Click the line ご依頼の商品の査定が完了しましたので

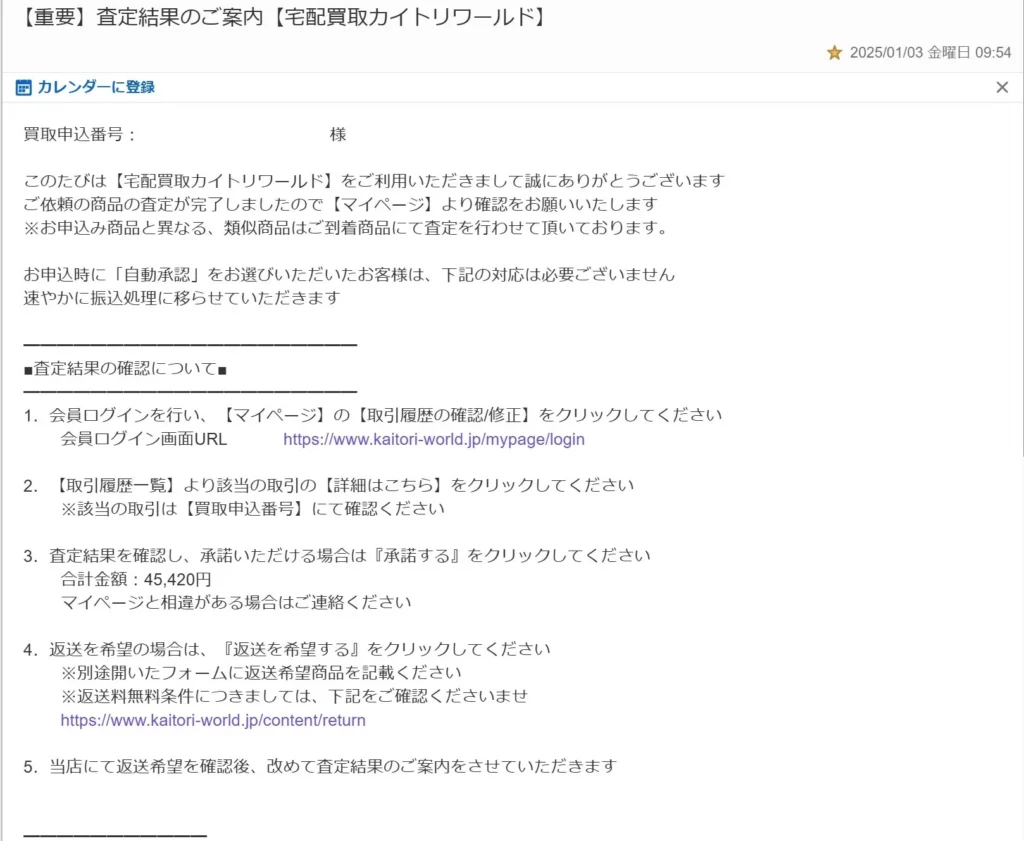[341, 204]
